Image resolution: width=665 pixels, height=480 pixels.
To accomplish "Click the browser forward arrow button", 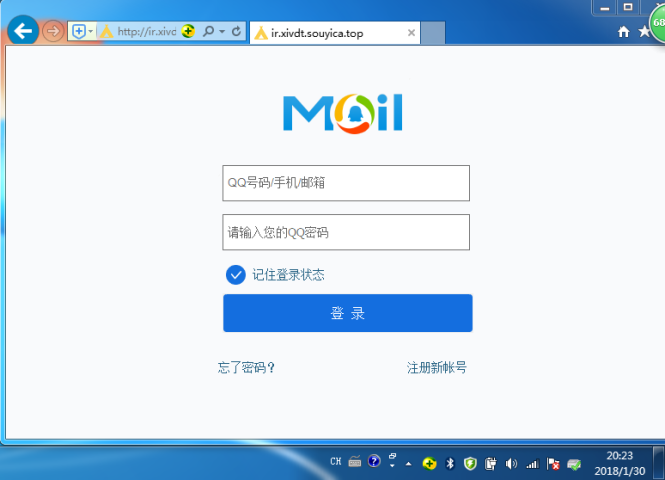I will [53, 31].
